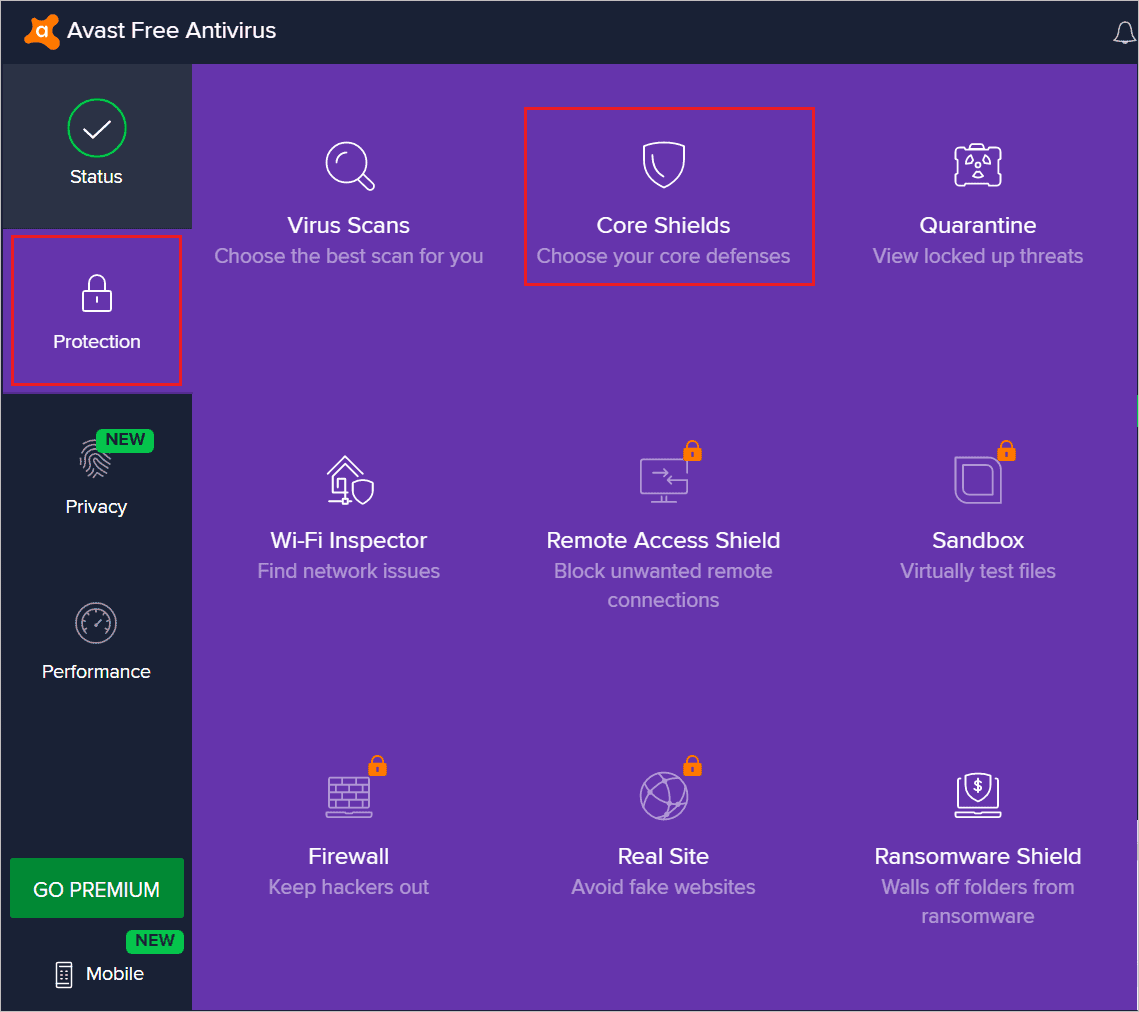The height and width of the screenshot is (1012, 1139).
Task: Click 'Walls off folders from ransomware' text
Action: tap(978, 902)
